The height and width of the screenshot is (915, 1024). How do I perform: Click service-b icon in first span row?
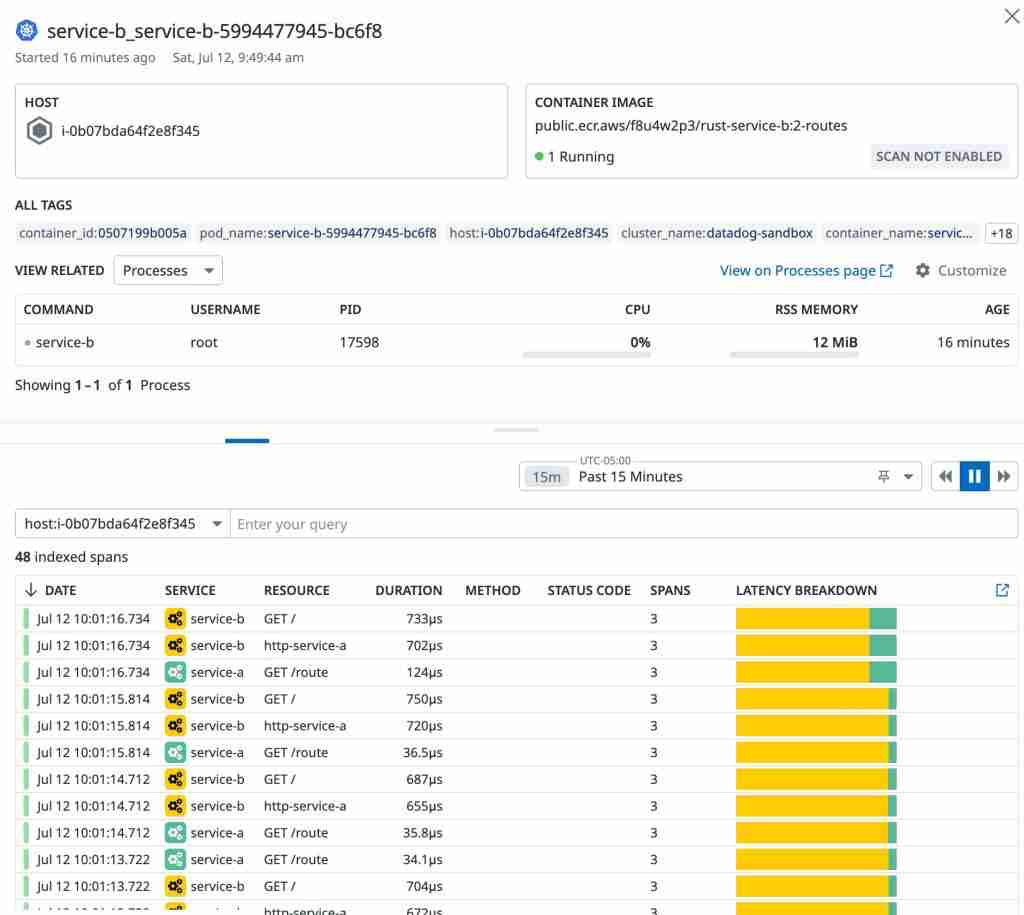pyautogui.click(x=175, y=619)
